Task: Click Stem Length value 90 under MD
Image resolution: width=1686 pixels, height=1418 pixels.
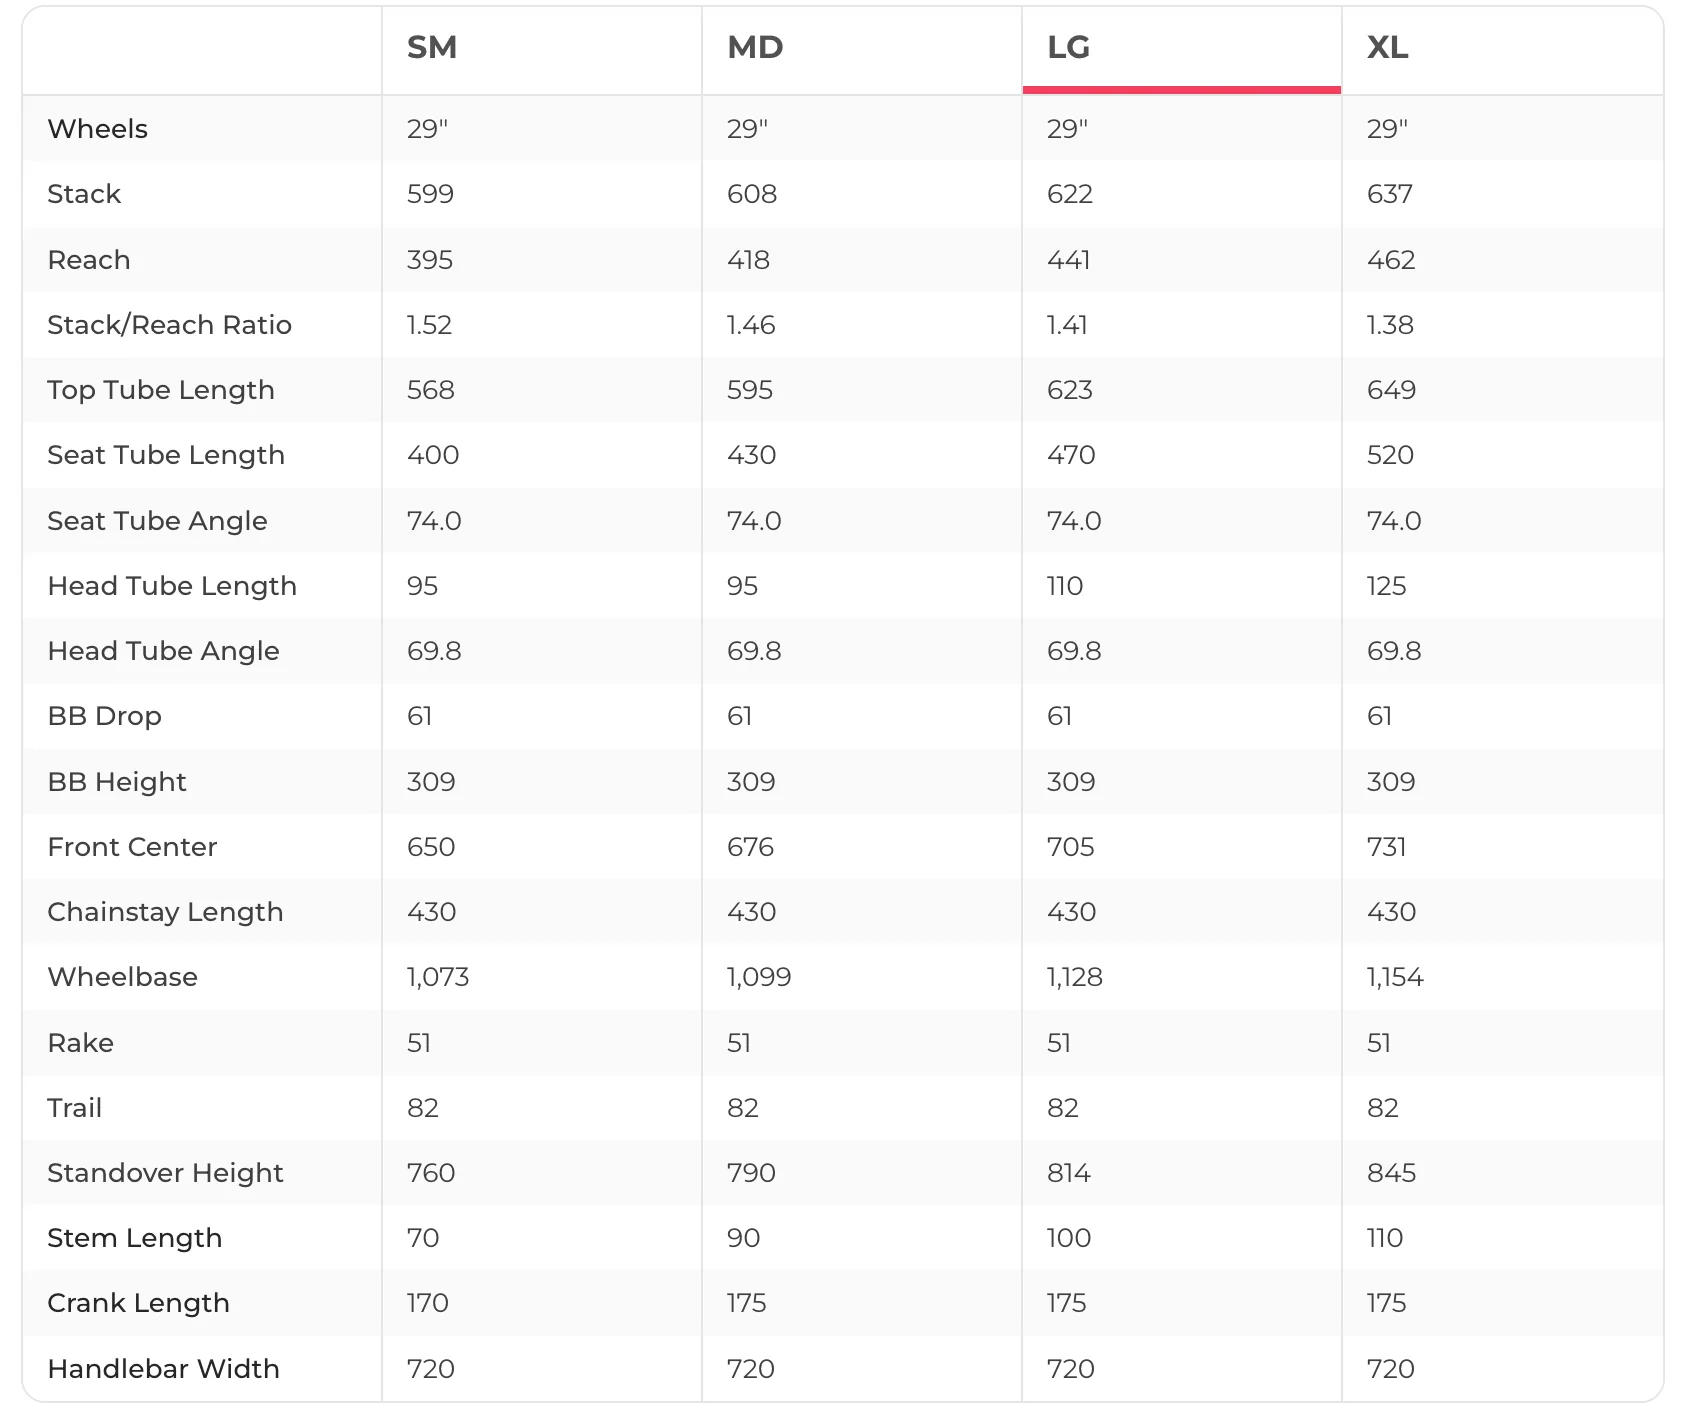Action: [743, 1238]
